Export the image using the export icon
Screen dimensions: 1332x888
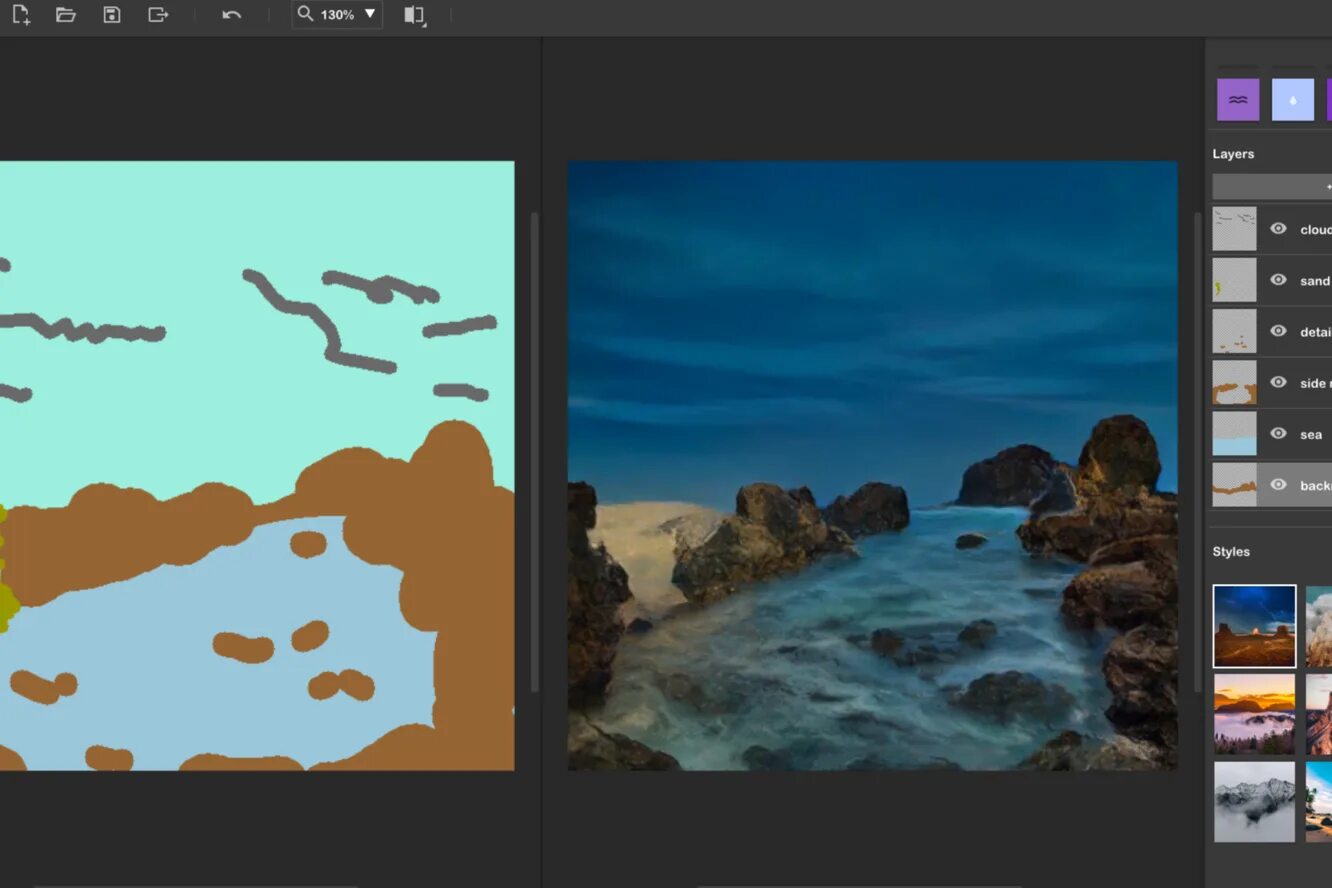pyautogui.click(x=158, y=15)
